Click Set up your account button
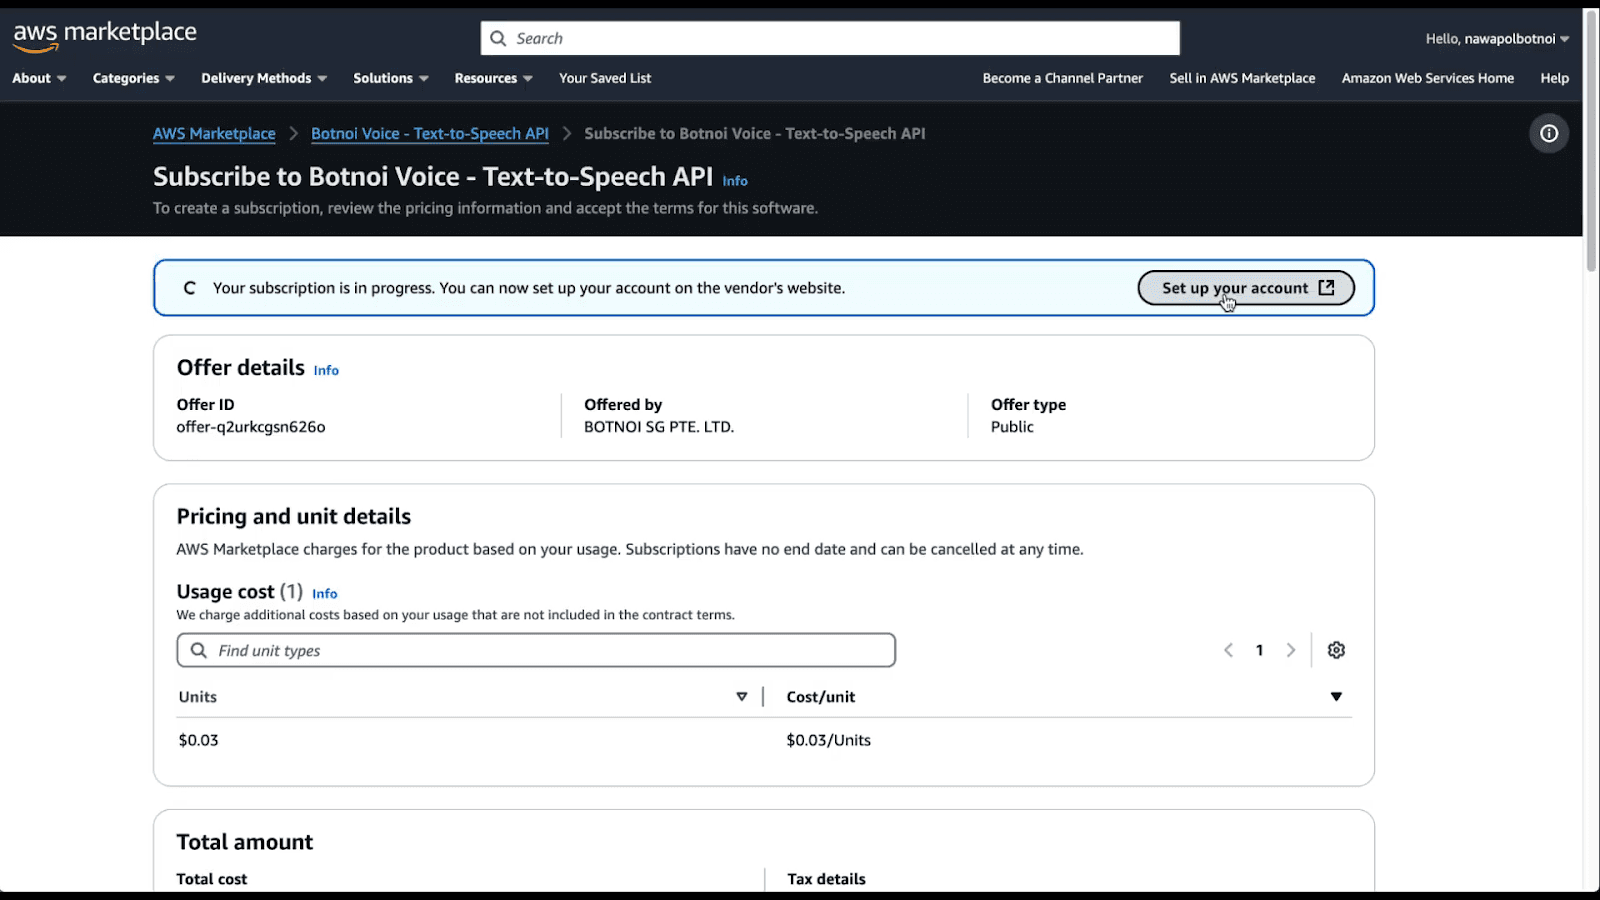The height and width of the screenshot is (900, 1600). tap(1246, 288)
